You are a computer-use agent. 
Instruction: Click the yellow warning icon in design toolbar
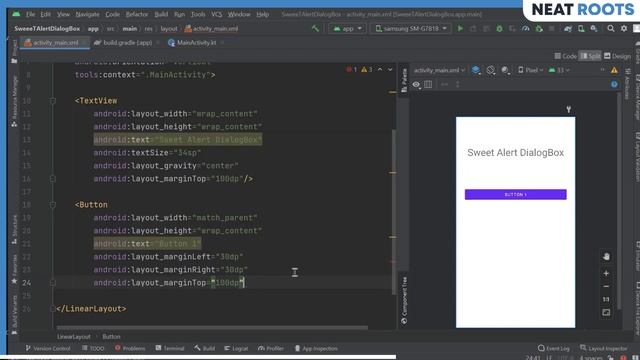(x=614, y=70)
